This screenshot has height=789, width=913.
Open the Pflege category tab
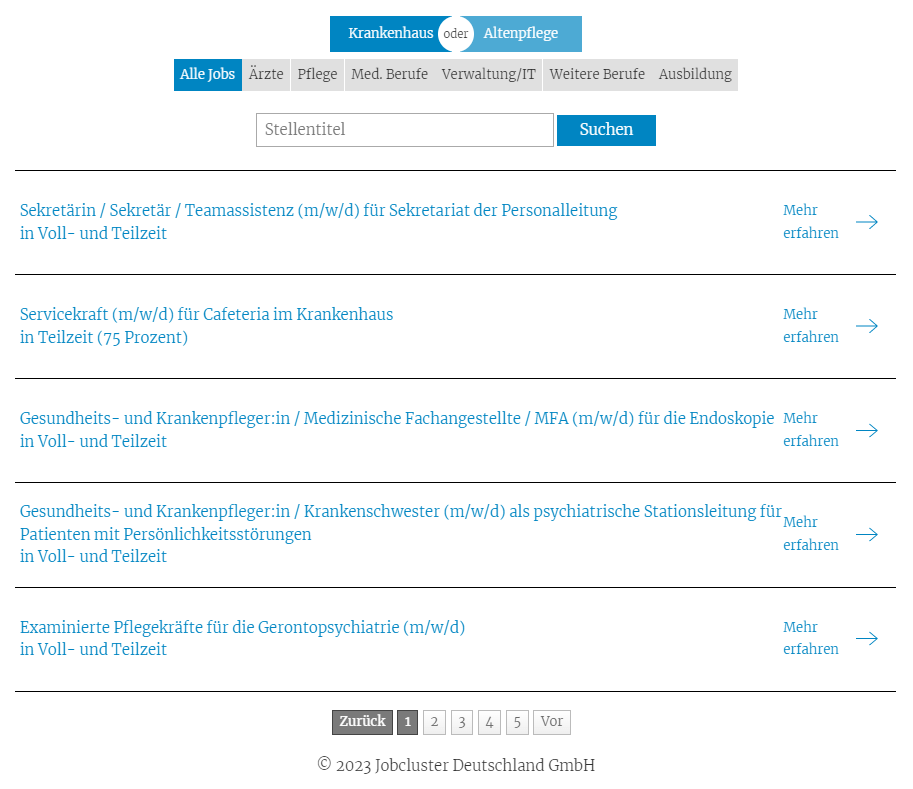click(x=317, y=75)
